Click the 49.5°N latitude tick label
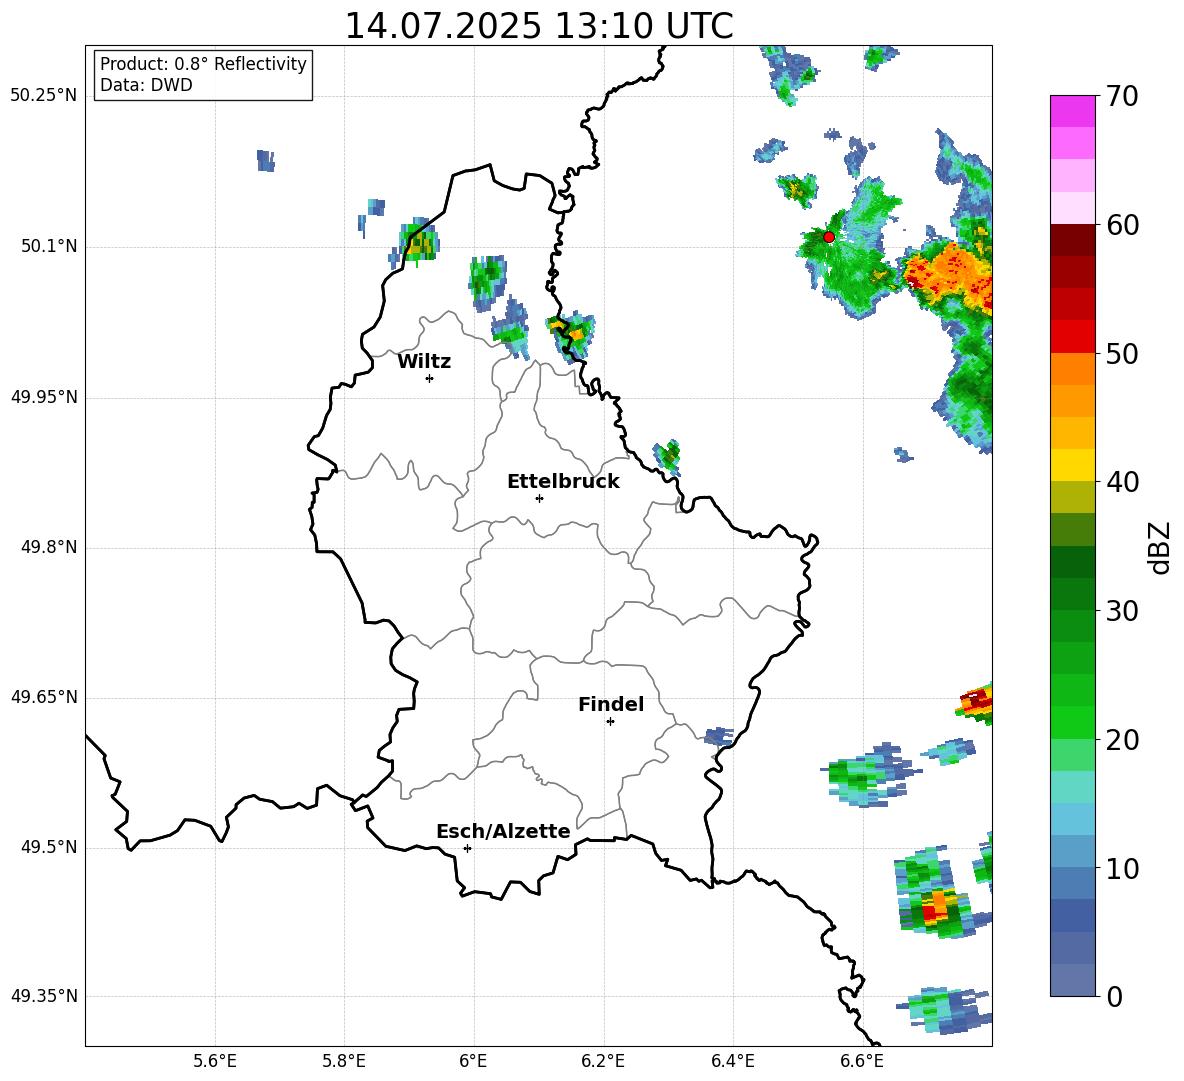 tap(50, 847)
